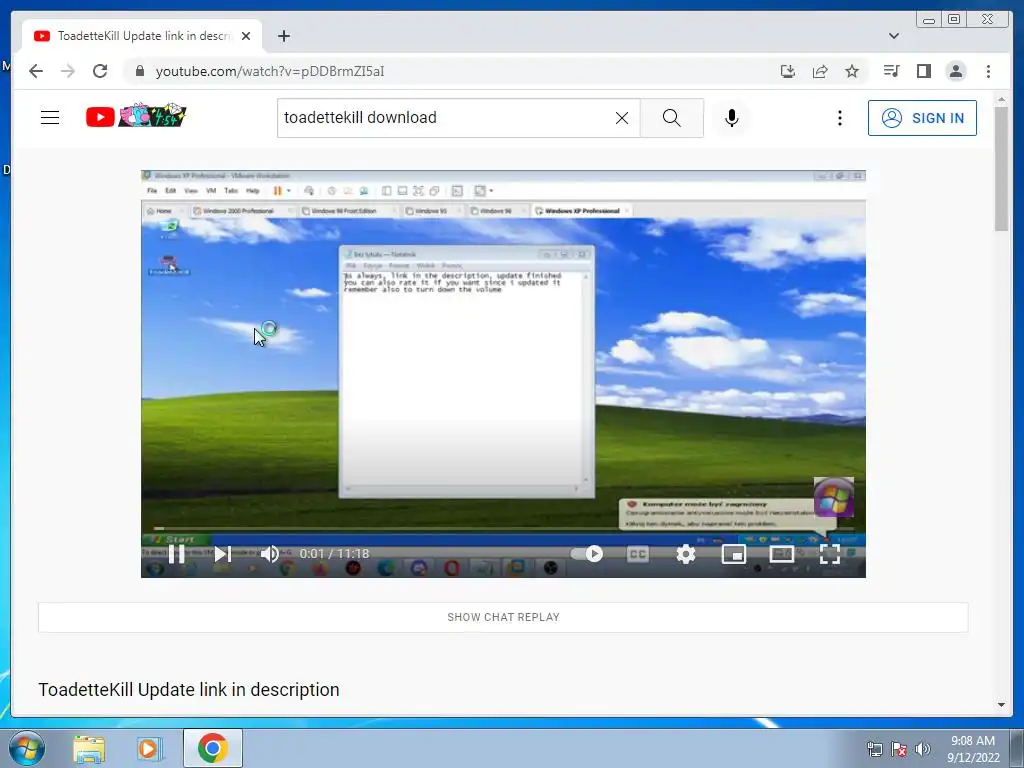The height and width of the screenshot is (768, 1024).
Task: Click the address bar lock icon
Action: (x=139, y=71)
